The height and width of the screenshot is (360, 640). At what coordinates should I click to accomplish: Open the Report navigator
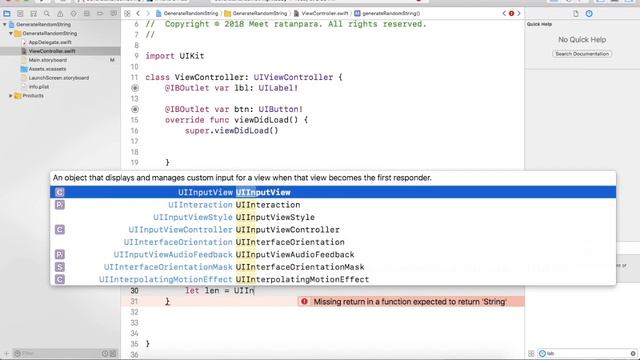point(113,13)
